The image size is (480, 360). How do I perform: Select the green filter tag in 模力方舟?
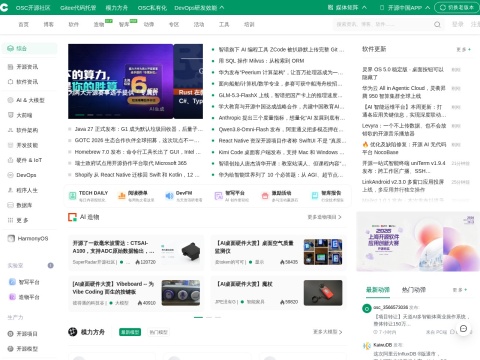130,332
